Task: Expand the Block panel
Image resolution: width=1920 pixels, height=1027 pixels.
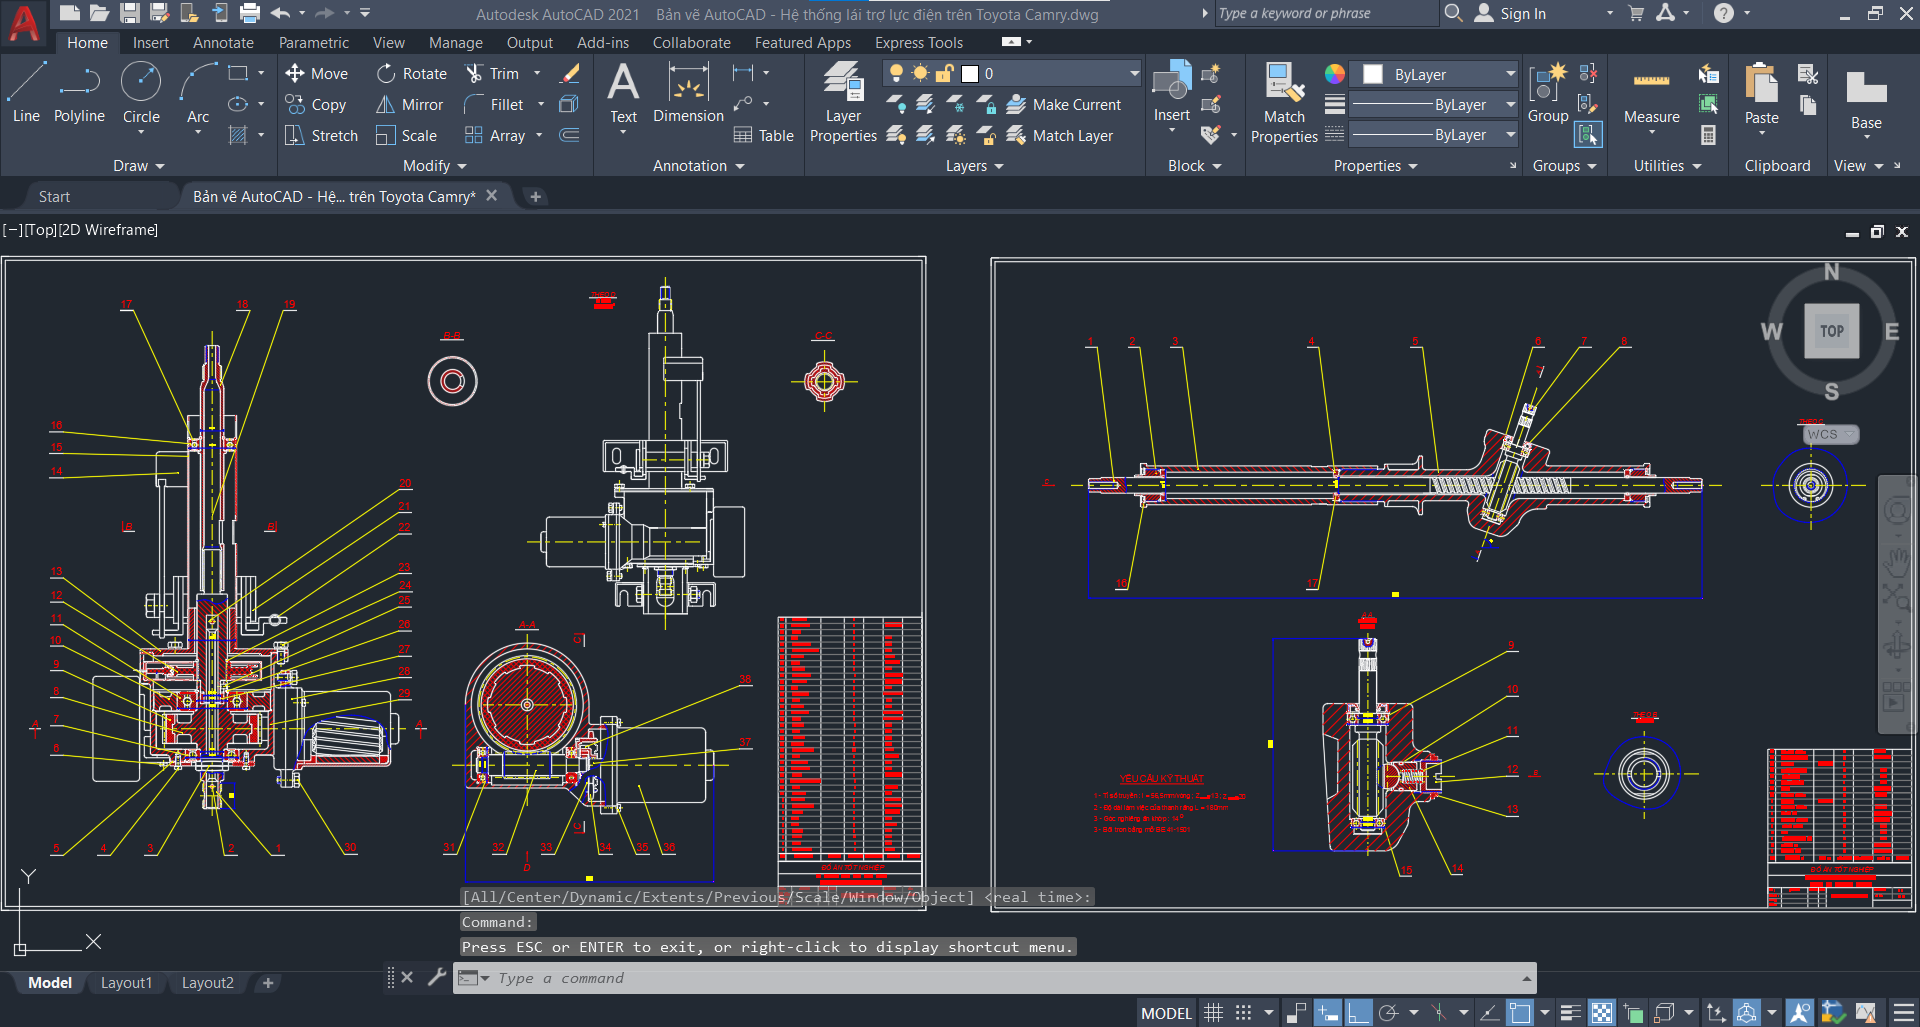Action: (x=1194, y=165)
